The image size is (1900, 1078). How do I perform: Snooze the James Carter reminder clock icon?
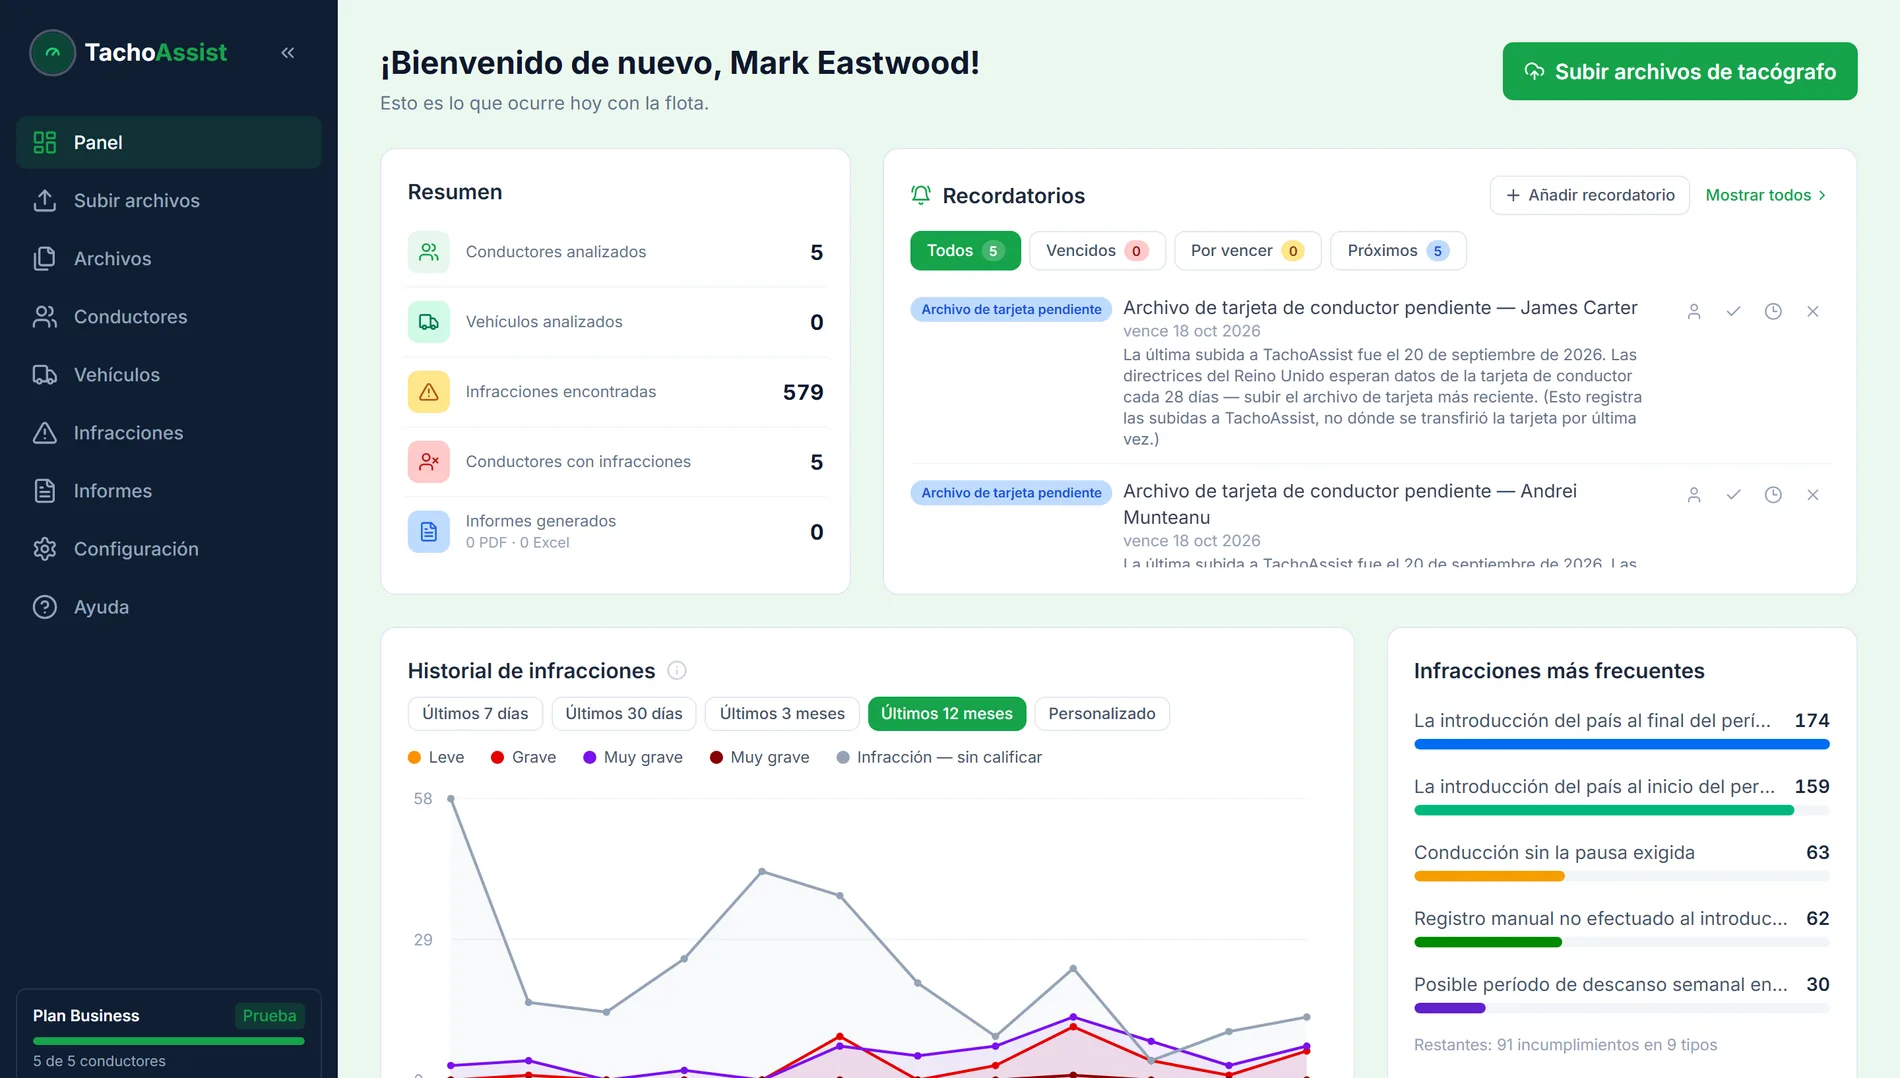pyautogui.click(x=1773, y=312)
